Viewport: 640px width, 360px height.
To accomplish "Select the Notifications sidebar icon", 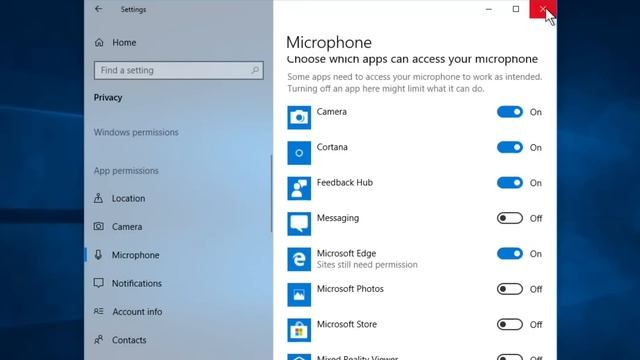I will [98, 283].
